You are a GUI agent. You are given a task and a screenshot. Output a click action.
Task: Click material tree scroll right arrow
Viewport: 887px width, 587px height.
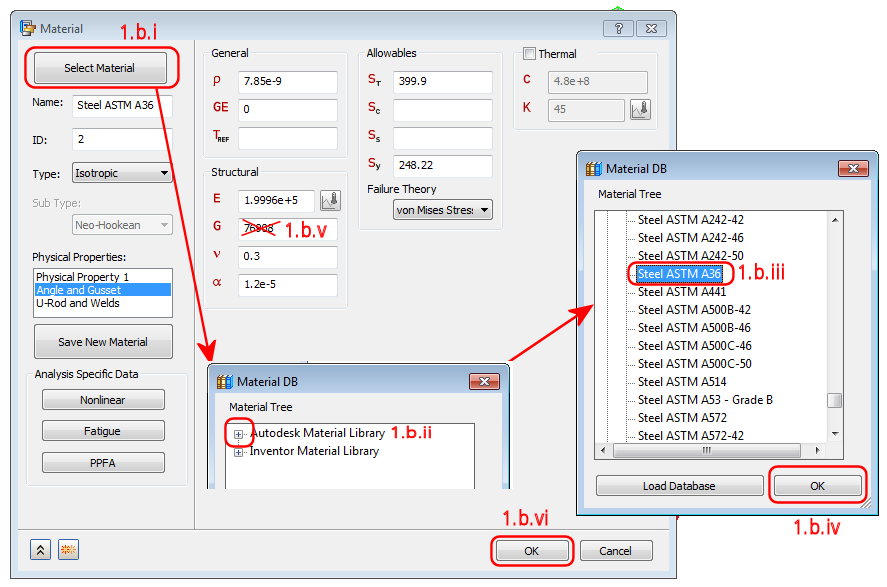tap(817, 451)
